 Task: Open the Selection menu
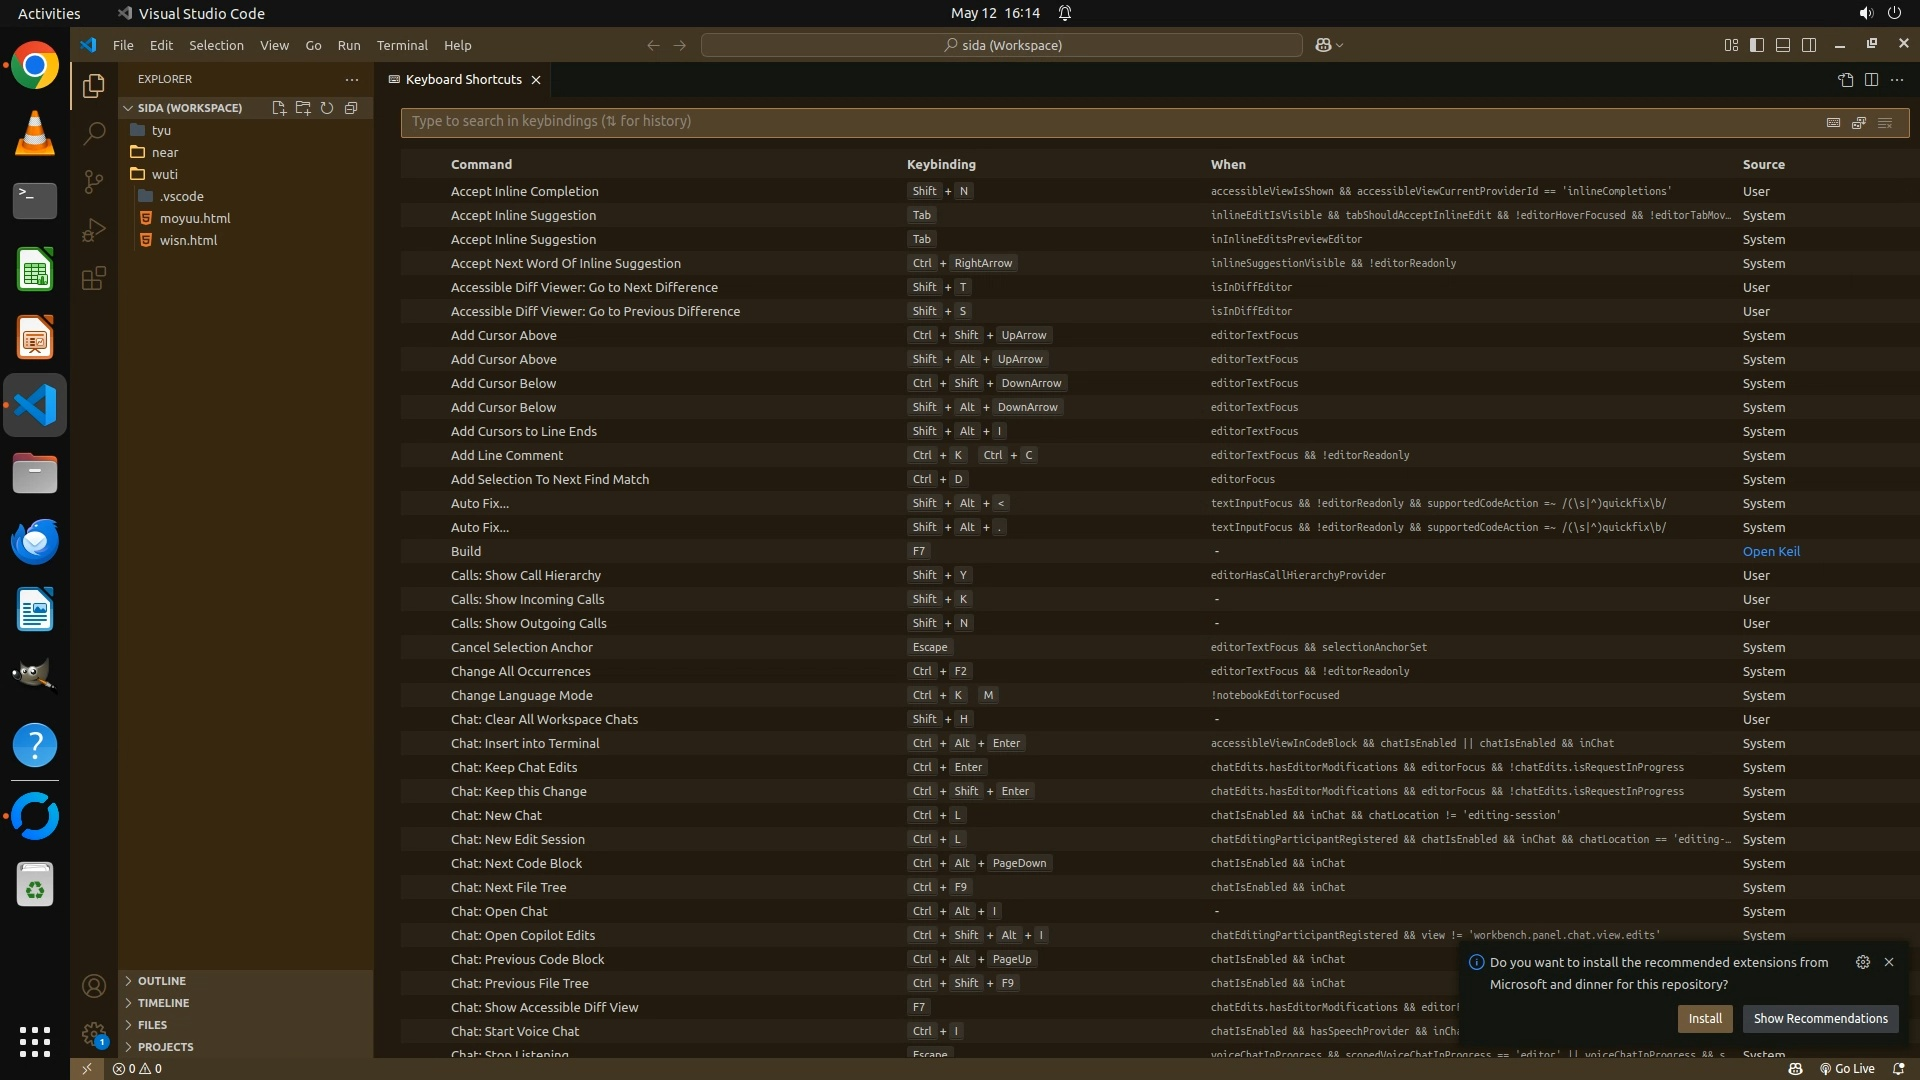tap(216, 45)
